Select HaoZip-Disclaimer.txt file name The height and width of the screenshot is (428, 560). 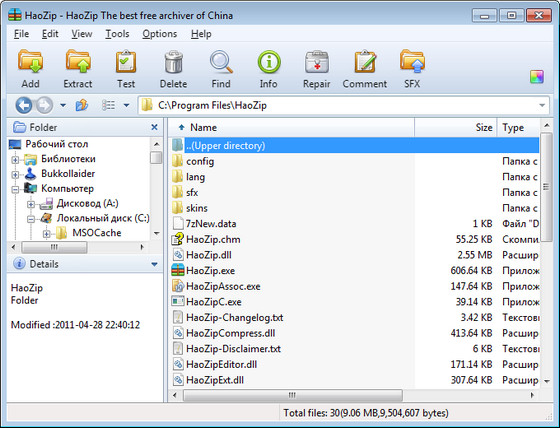pos(234,349)
